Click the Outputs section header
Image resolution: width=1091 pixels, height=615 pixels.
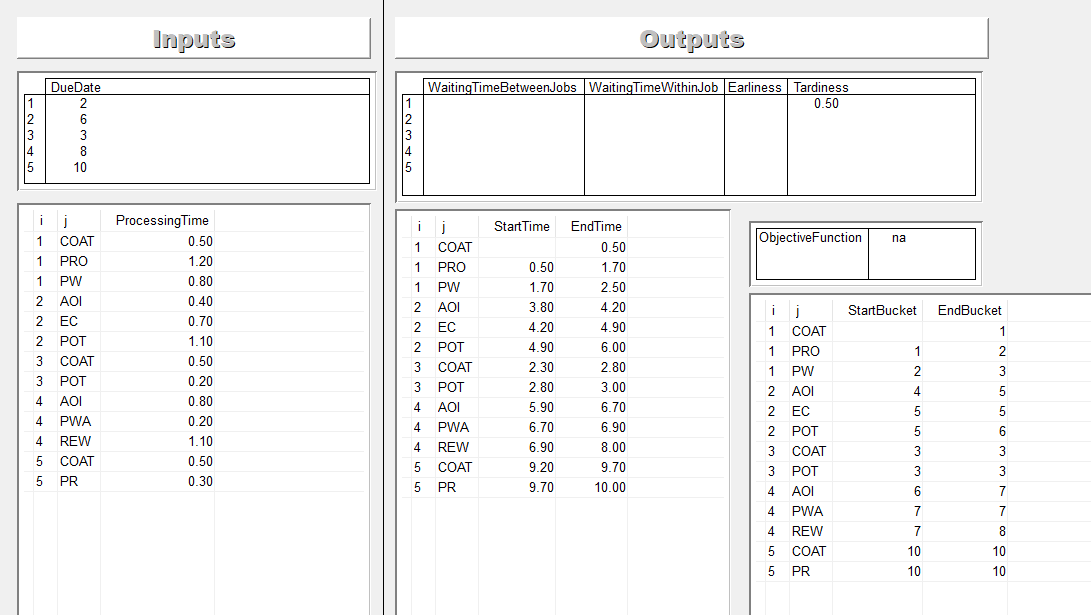click(692, 39)
